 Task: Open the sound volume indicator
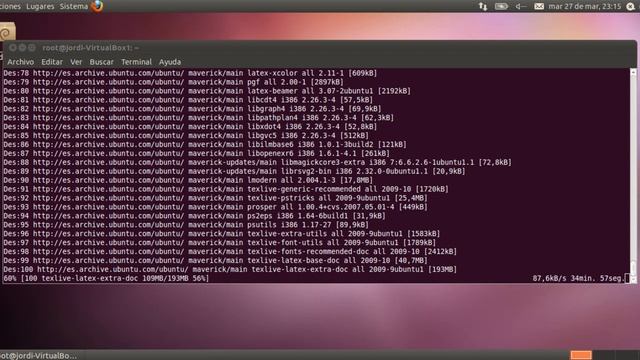520,6
